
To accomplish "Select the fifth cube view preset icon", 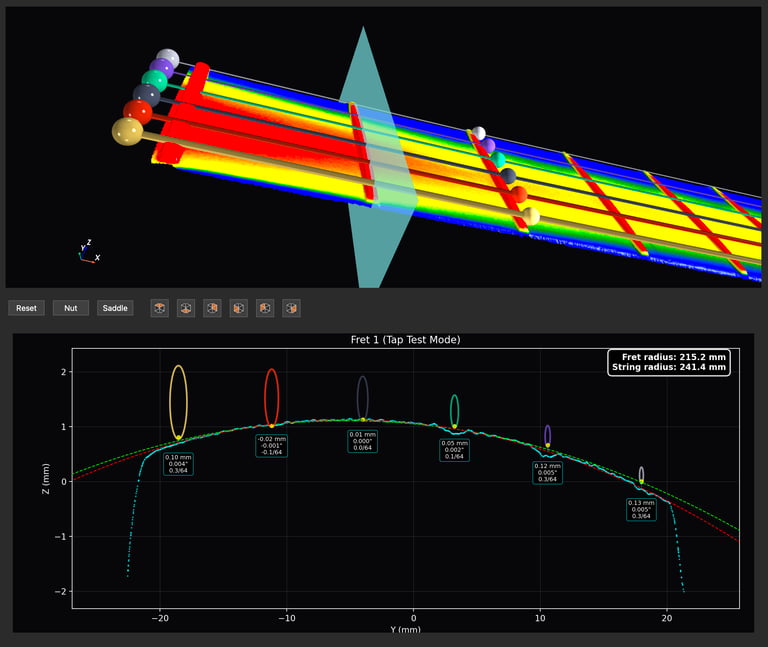I will point(265,308).
